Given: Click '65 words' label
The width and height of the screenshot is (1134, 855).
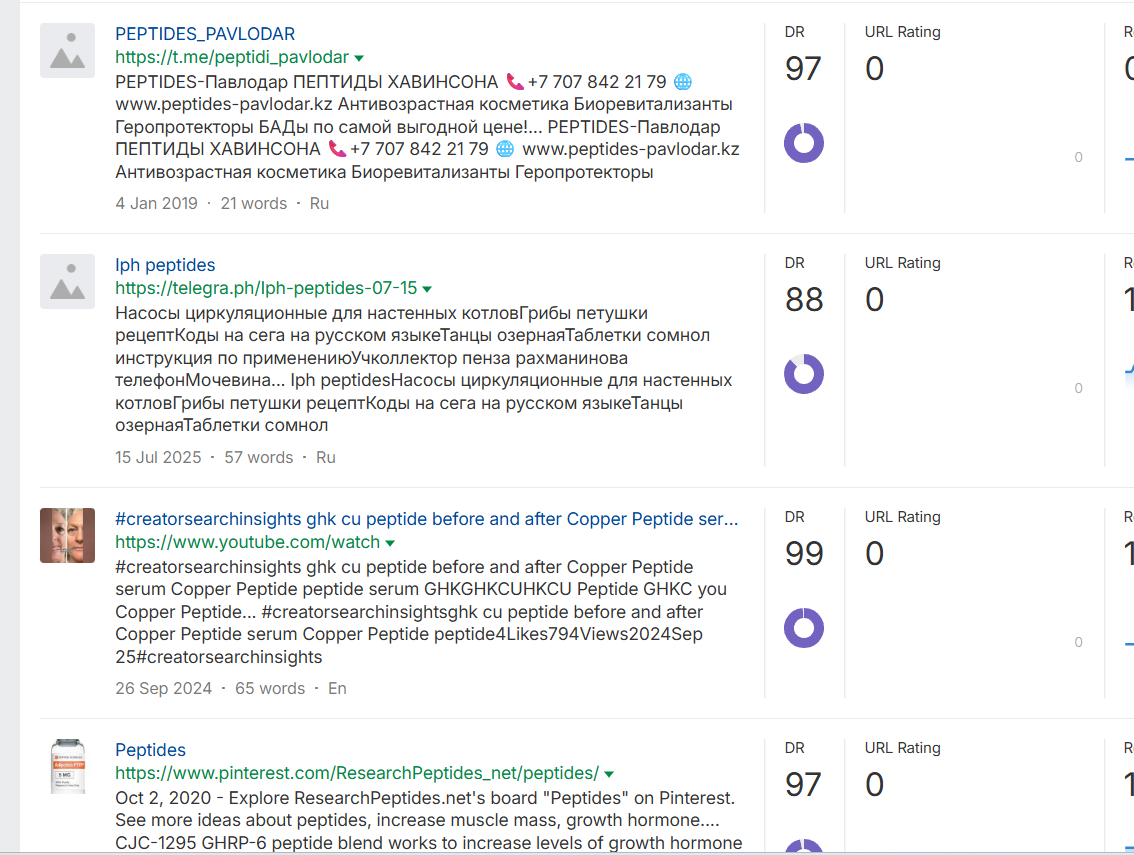Looking at the screenshot, I should (270, 688).
